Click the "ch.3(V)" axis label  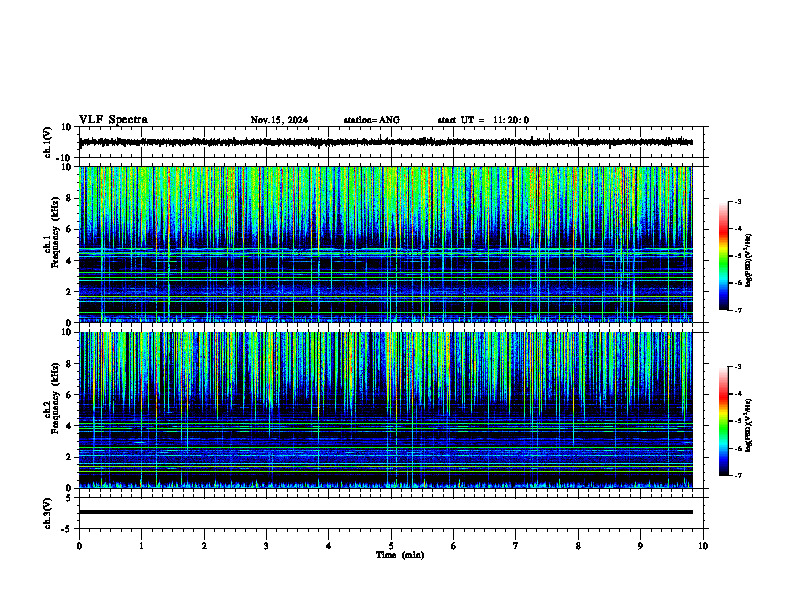48,513
